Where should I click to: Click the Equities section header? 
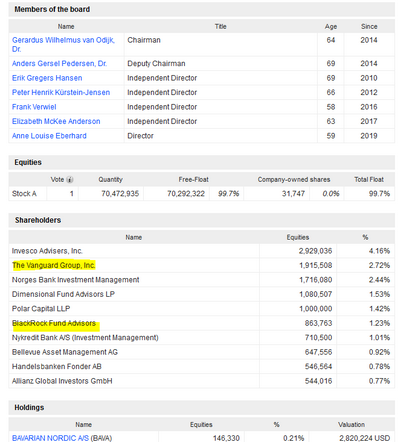tap(28, 162)
